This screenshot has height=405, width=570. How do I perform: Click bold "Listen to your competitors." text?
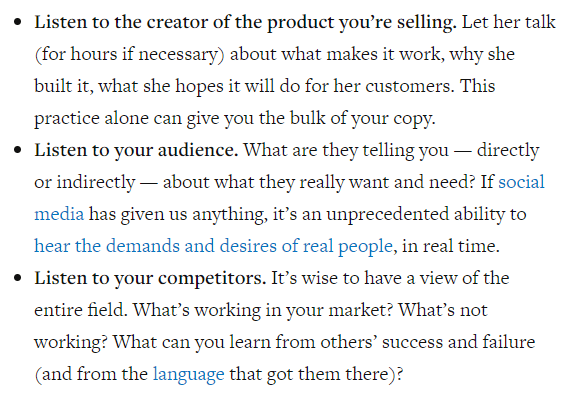point(150,278)
